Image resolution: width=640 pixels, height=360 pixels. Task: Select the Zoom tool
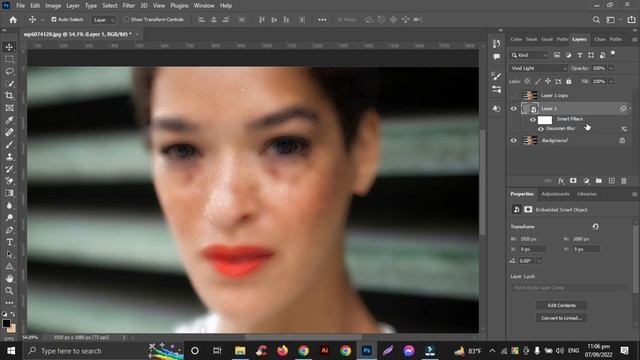pos(9,291)
